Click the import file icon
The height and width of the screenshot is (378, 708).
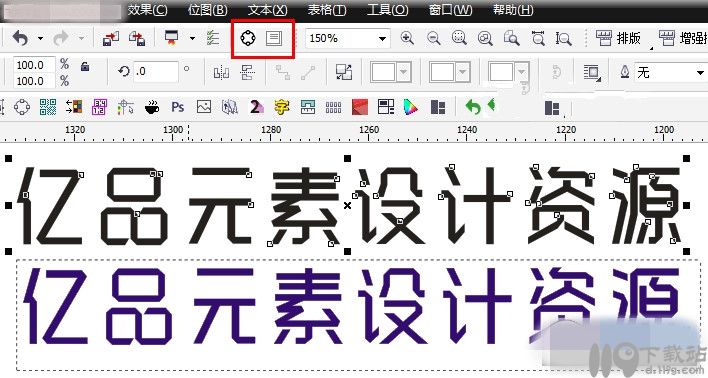[111, 38]
